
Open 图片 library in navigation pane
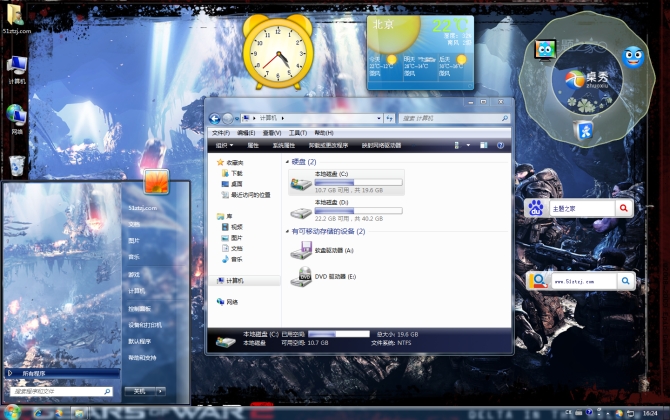pos(232,238)
